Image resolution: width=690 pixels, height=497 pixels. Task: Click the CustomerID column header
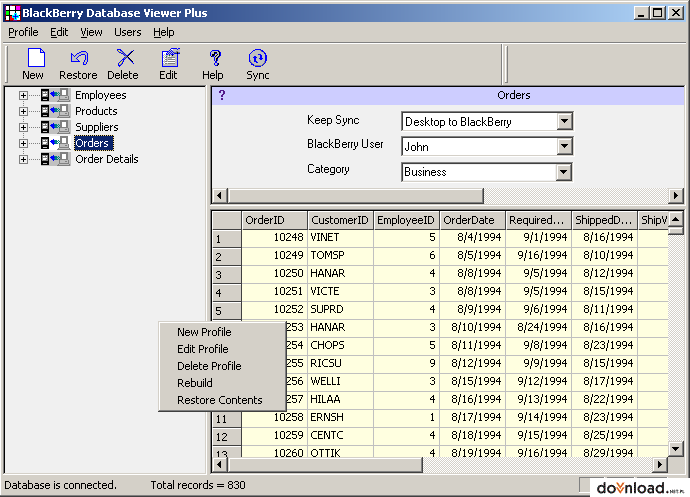coord(340,220)
